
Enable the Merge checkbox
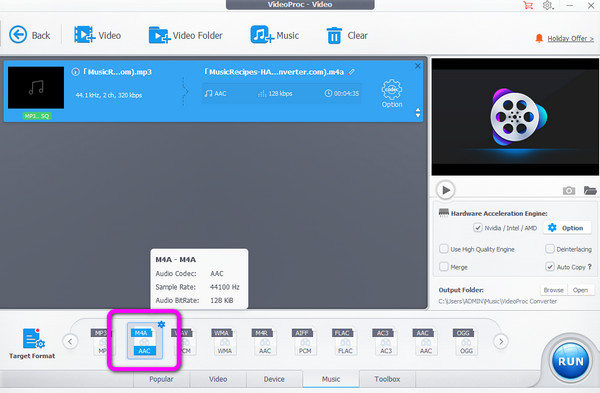tap(443, 266)
